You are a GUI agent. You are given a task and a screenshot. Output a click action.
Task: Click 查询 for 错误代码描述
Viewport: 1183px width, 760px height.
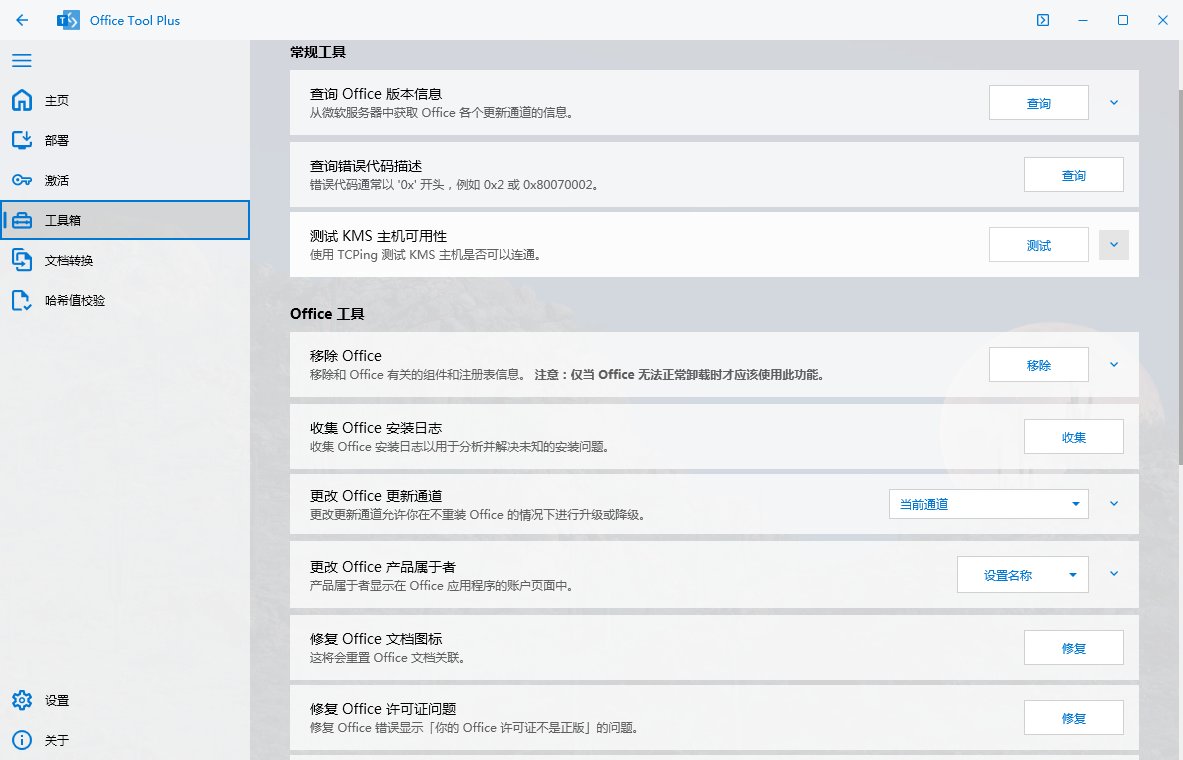[x=1073, y=175]
